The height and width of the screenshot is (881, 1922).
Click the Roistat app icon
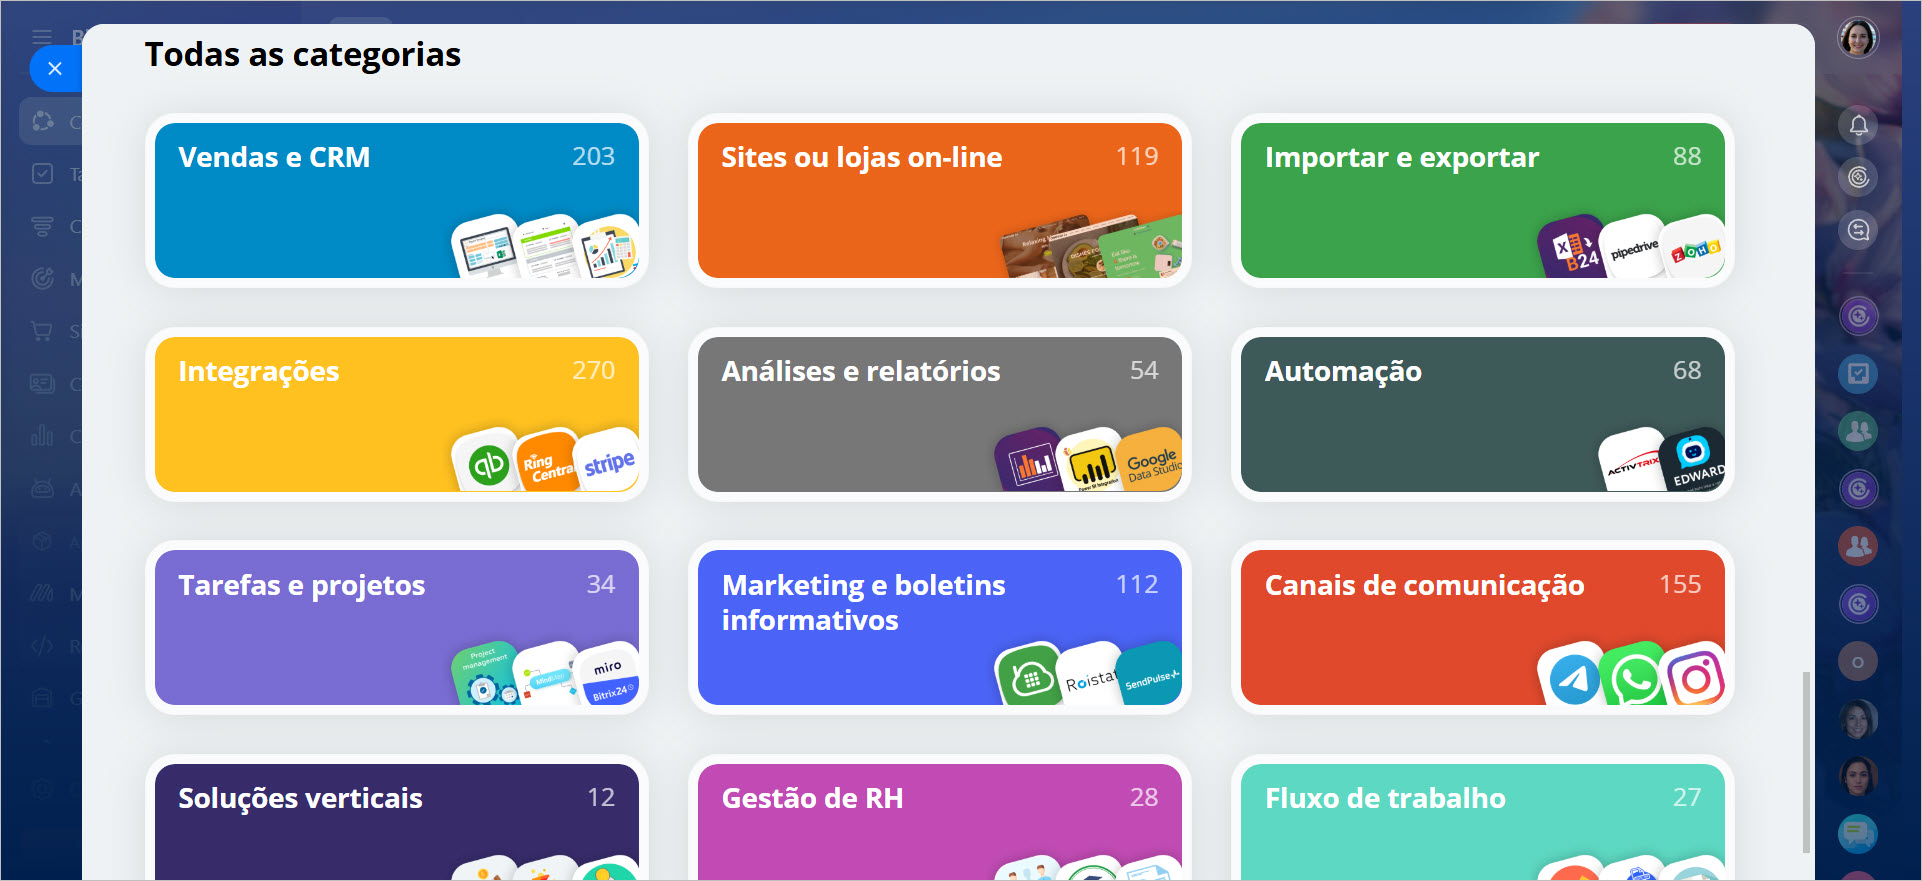click(1089, 676)
